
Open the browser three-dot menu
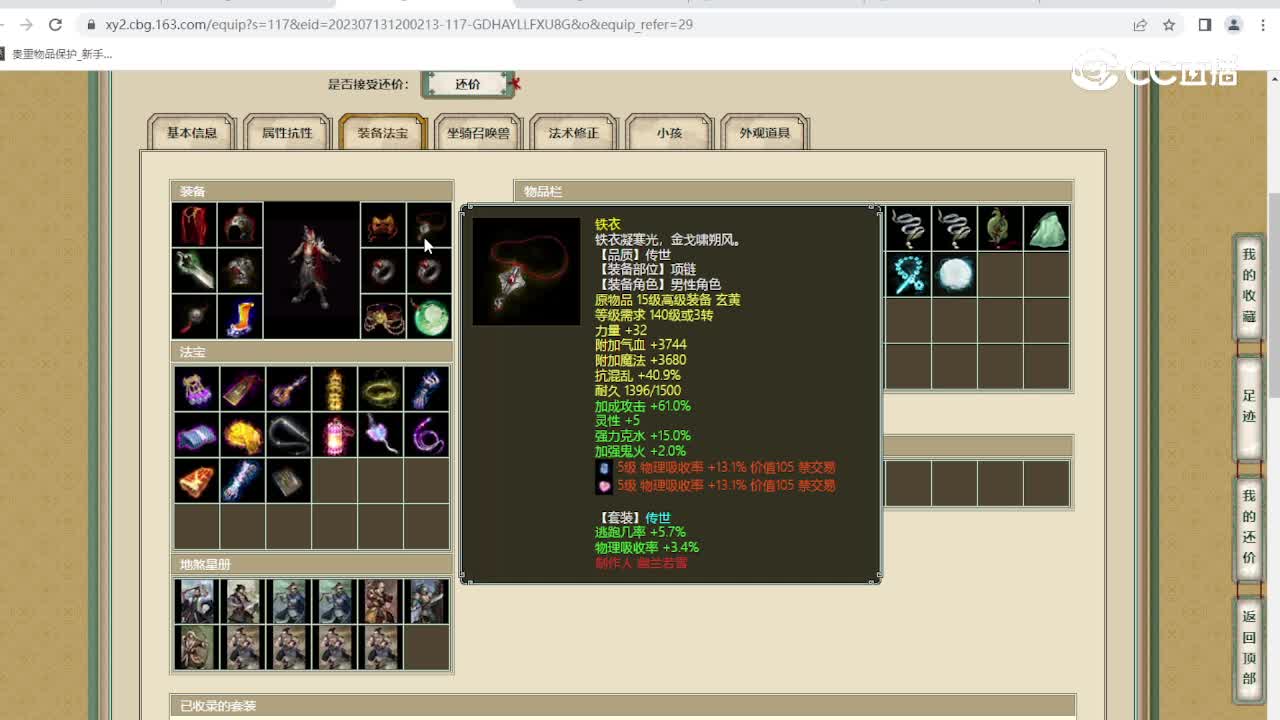point(1262,24)
